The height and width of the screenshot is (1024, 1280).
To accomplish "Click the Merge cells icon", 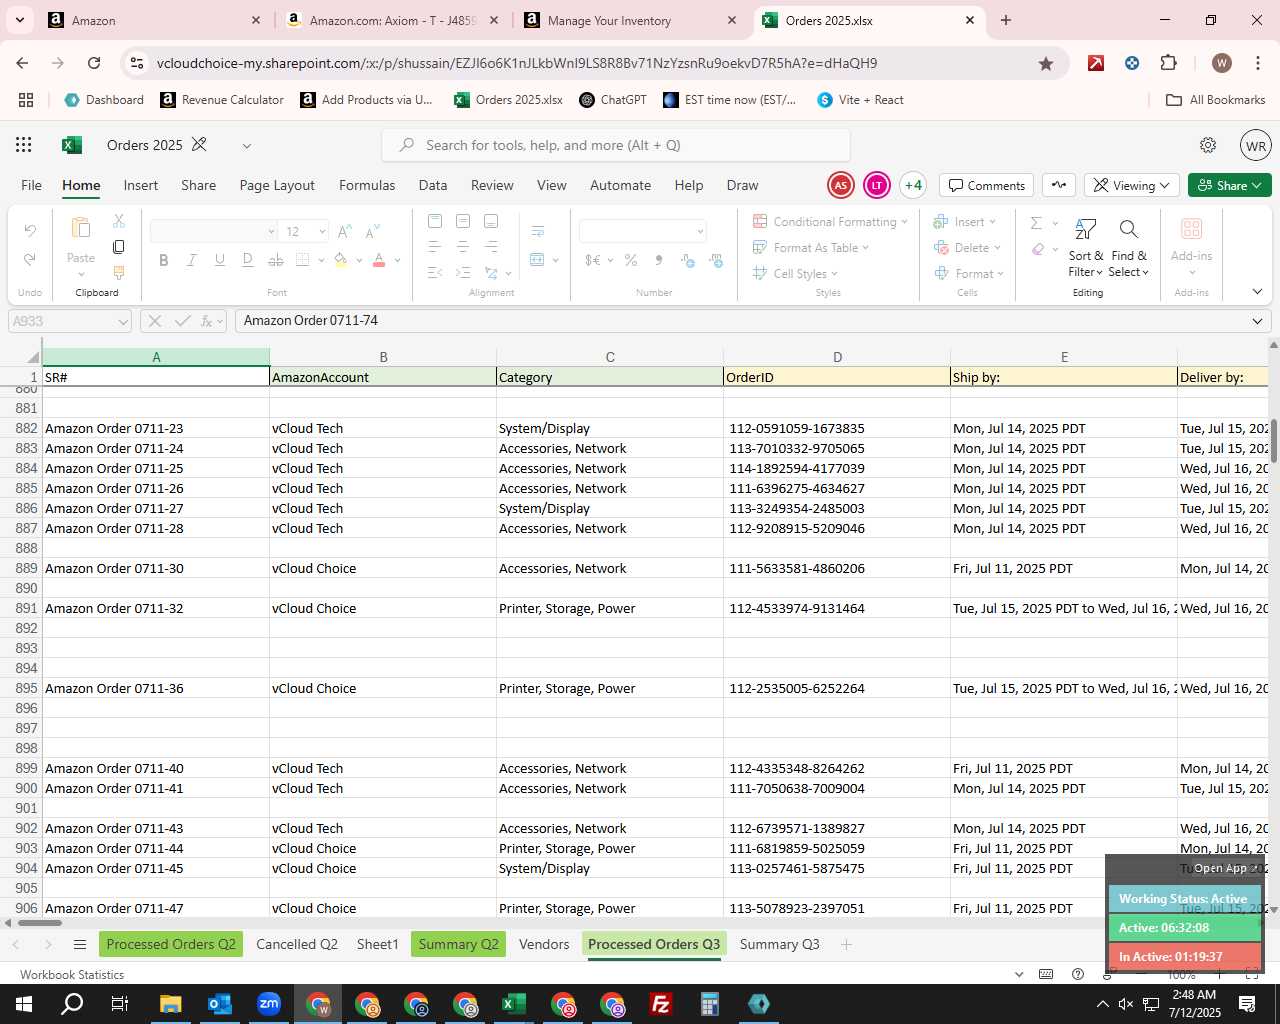I will tap(538, 260).
